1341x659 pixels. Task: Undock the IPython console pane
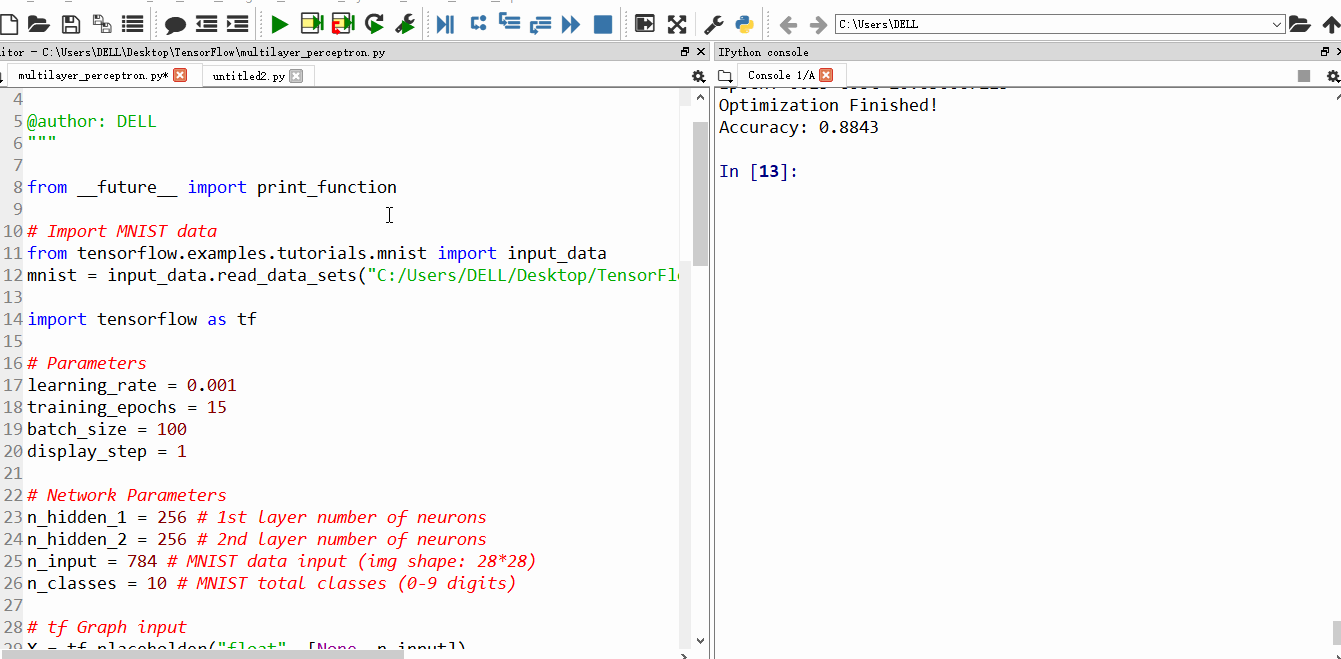tap(1324, 52)
